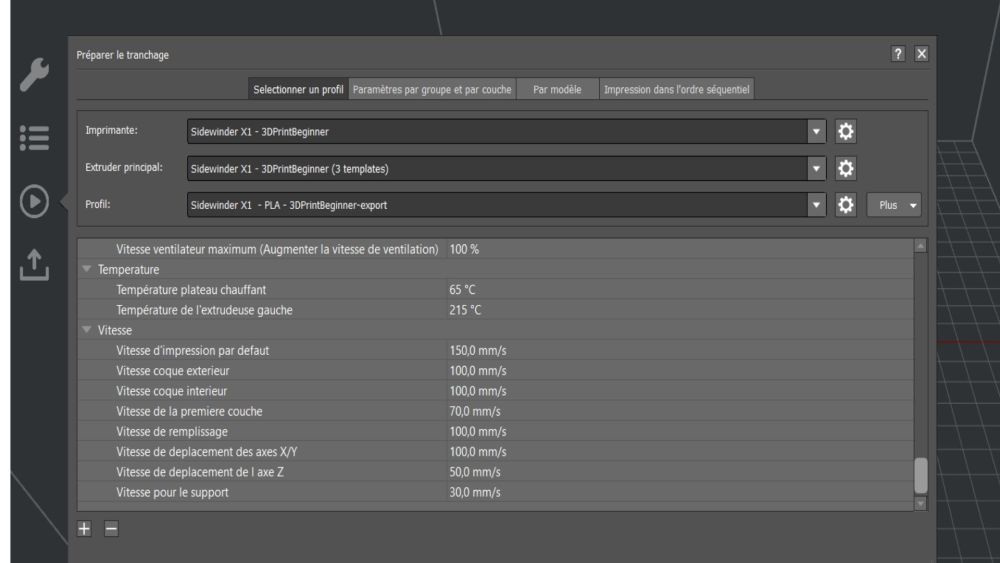Open the Extruder principal dropdown
Image resolution: width=1000 pixels, height=563 pixels.
(816, 168)
